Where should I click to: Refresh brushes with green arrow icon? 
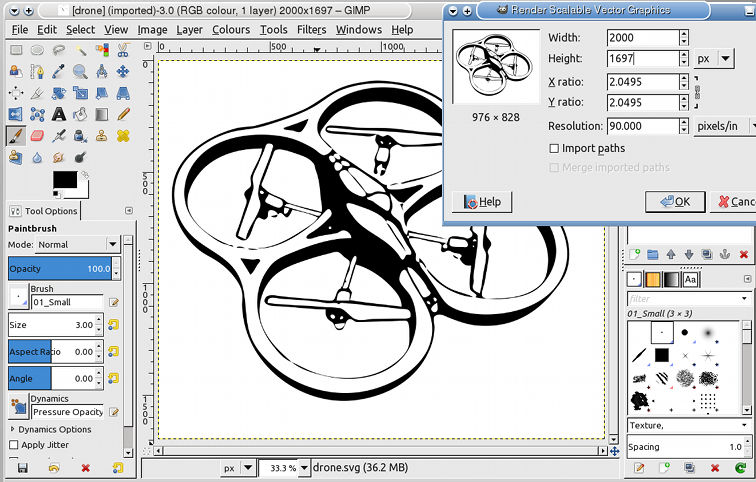tap(741, 467)
